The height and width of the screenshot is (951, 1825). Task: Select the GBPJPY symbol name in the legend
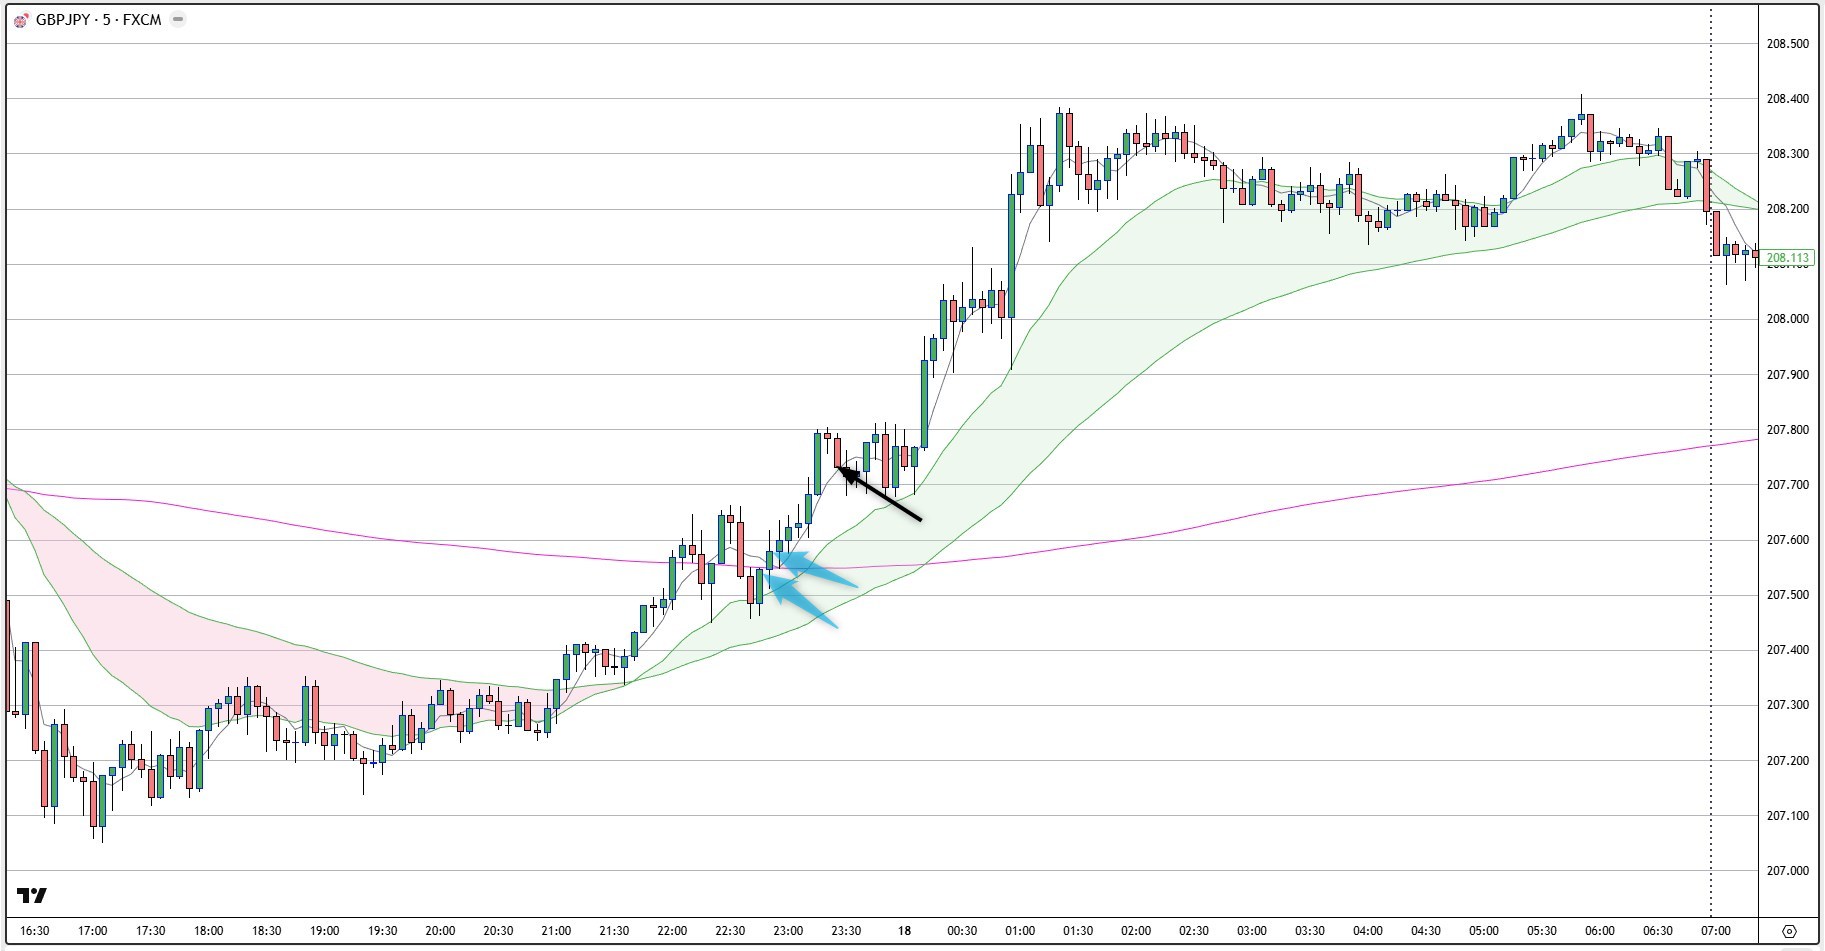tap(64, 19)
